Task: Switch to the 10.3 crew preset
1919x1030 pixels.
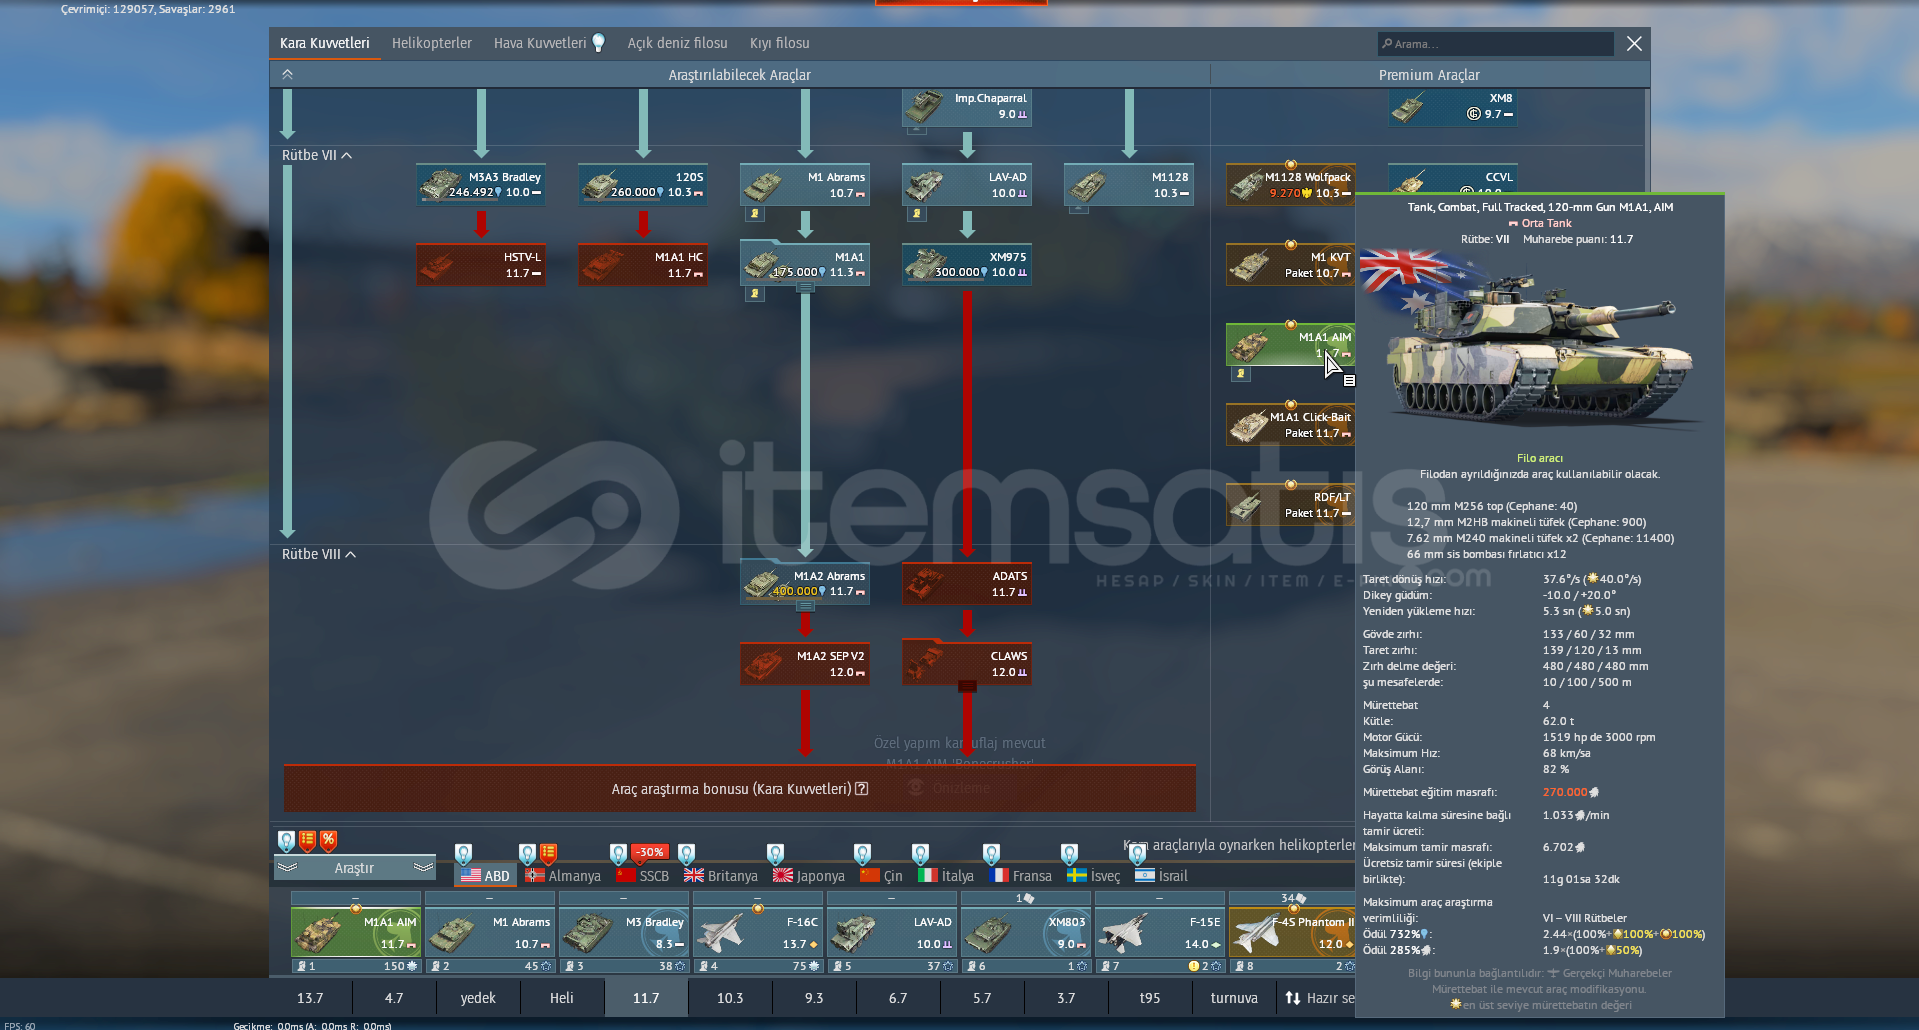Action: tap(730, 998)
